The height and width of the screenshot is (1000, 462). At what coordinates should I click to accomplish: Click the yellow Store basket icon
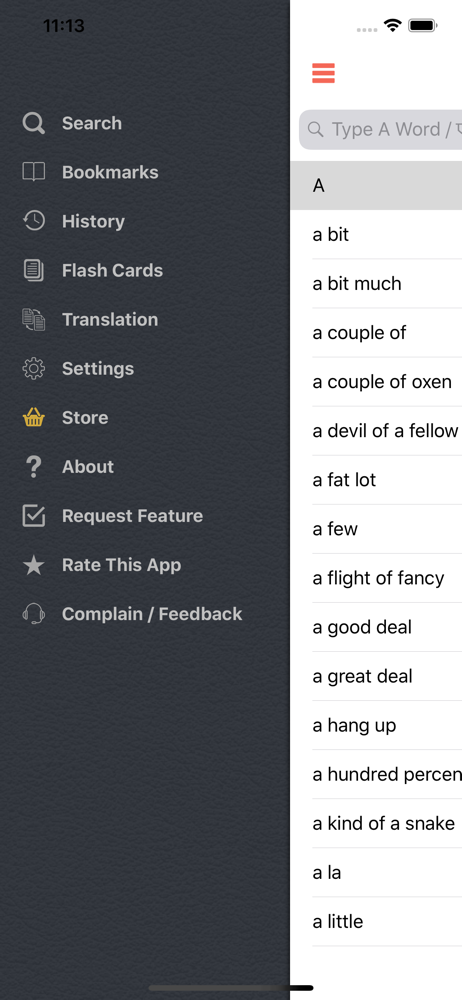click(x=34, y=418)
